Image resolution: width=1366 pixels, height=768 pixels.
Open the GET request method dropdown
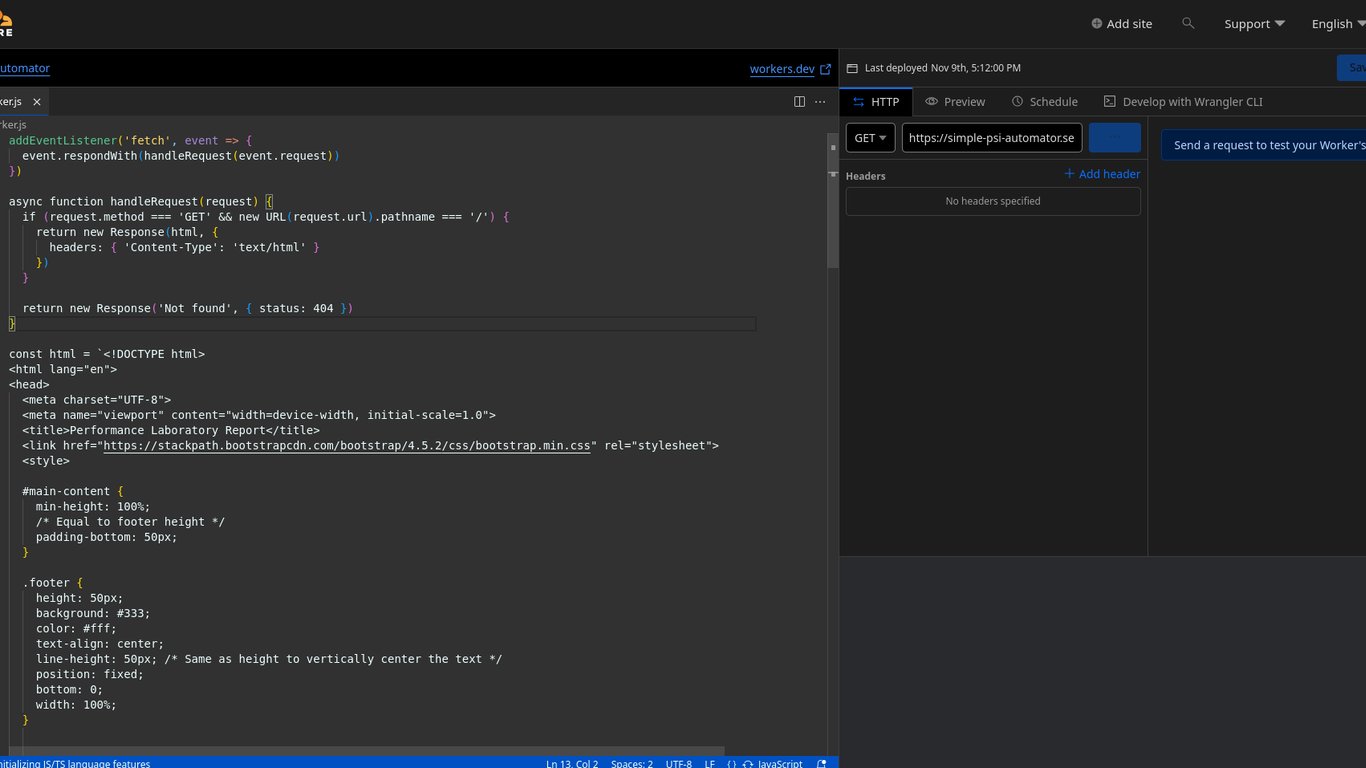pyautogui.click(x=870, y=137)
